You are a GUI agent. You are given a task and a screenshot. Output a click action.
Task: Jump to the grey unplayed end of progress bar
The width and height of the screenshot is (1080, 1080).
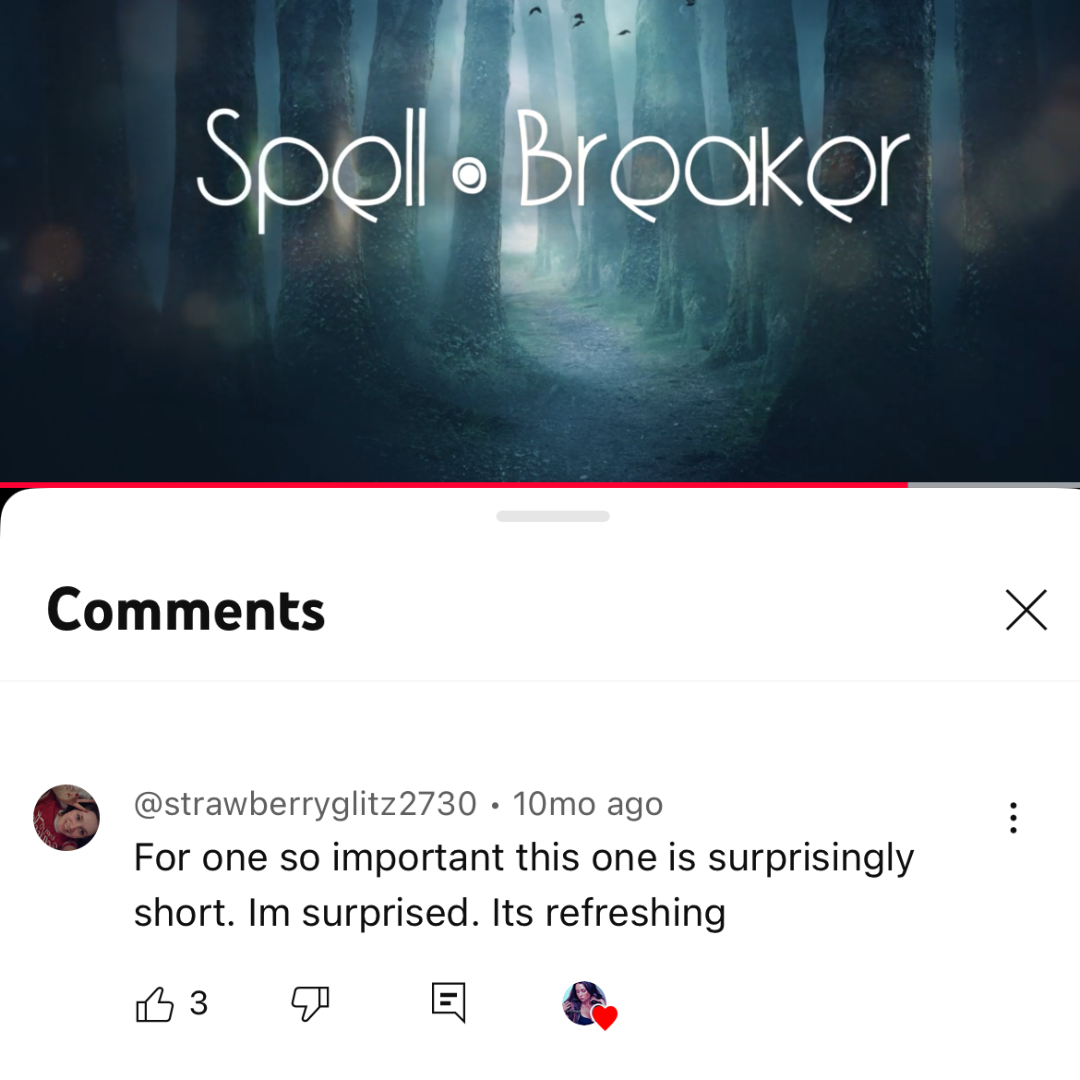pos(993,485)
